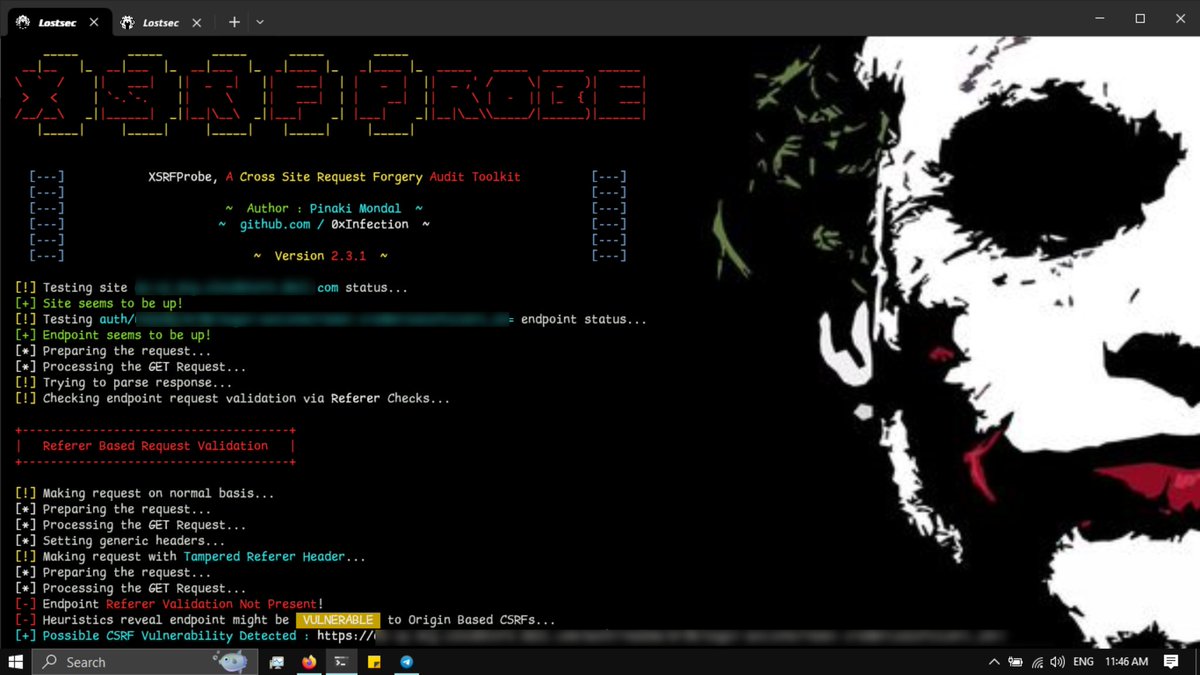Open the clock showing 11:46 AM
The image size is (1200, 675).
(x=1127, y=662)
